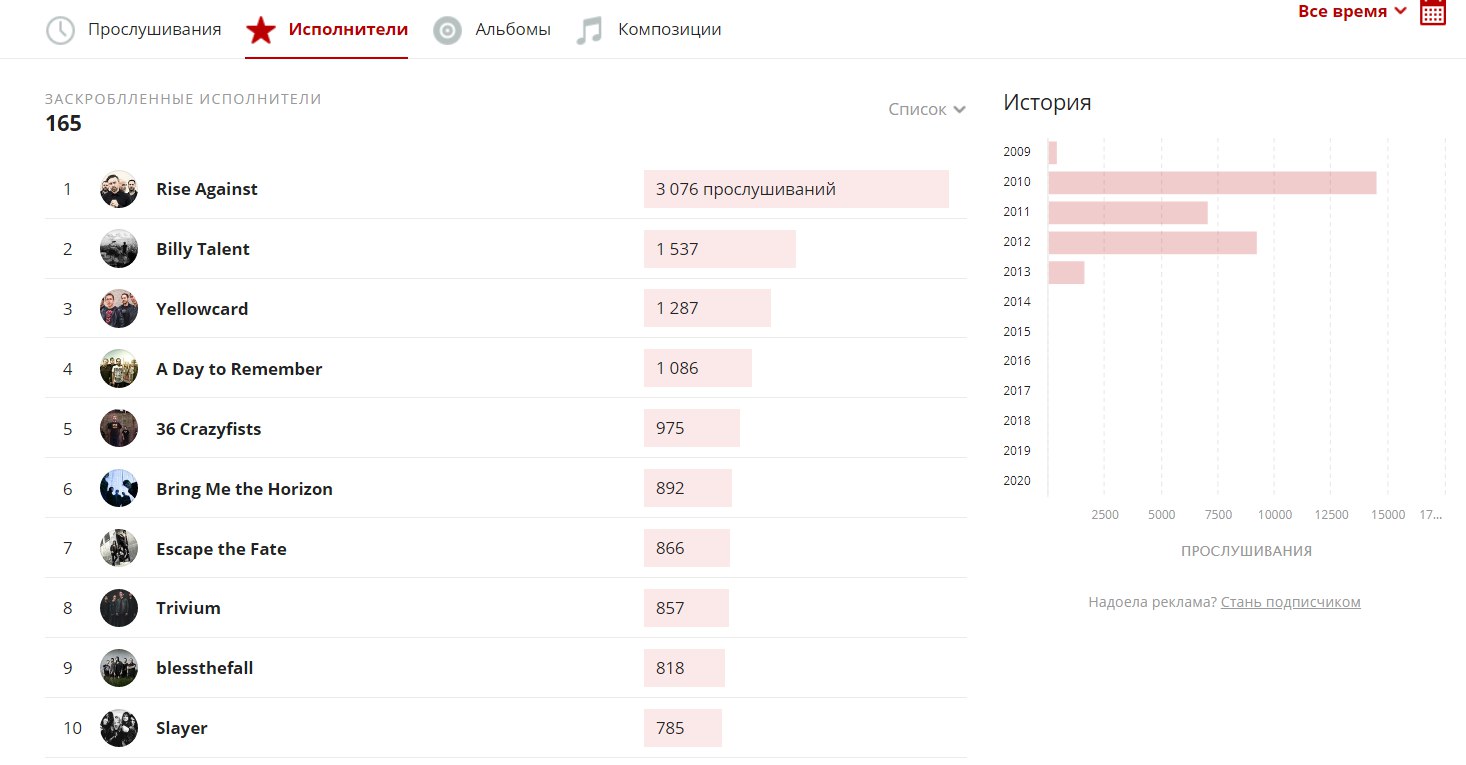Click Yellowcard artist avatar

119,309
